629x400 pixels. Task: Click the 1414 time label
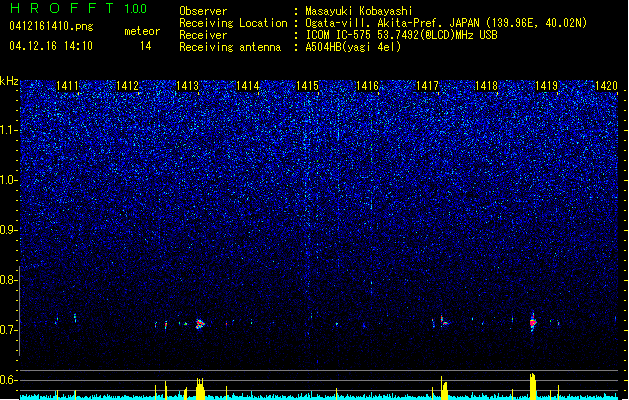tap(248, 86)
